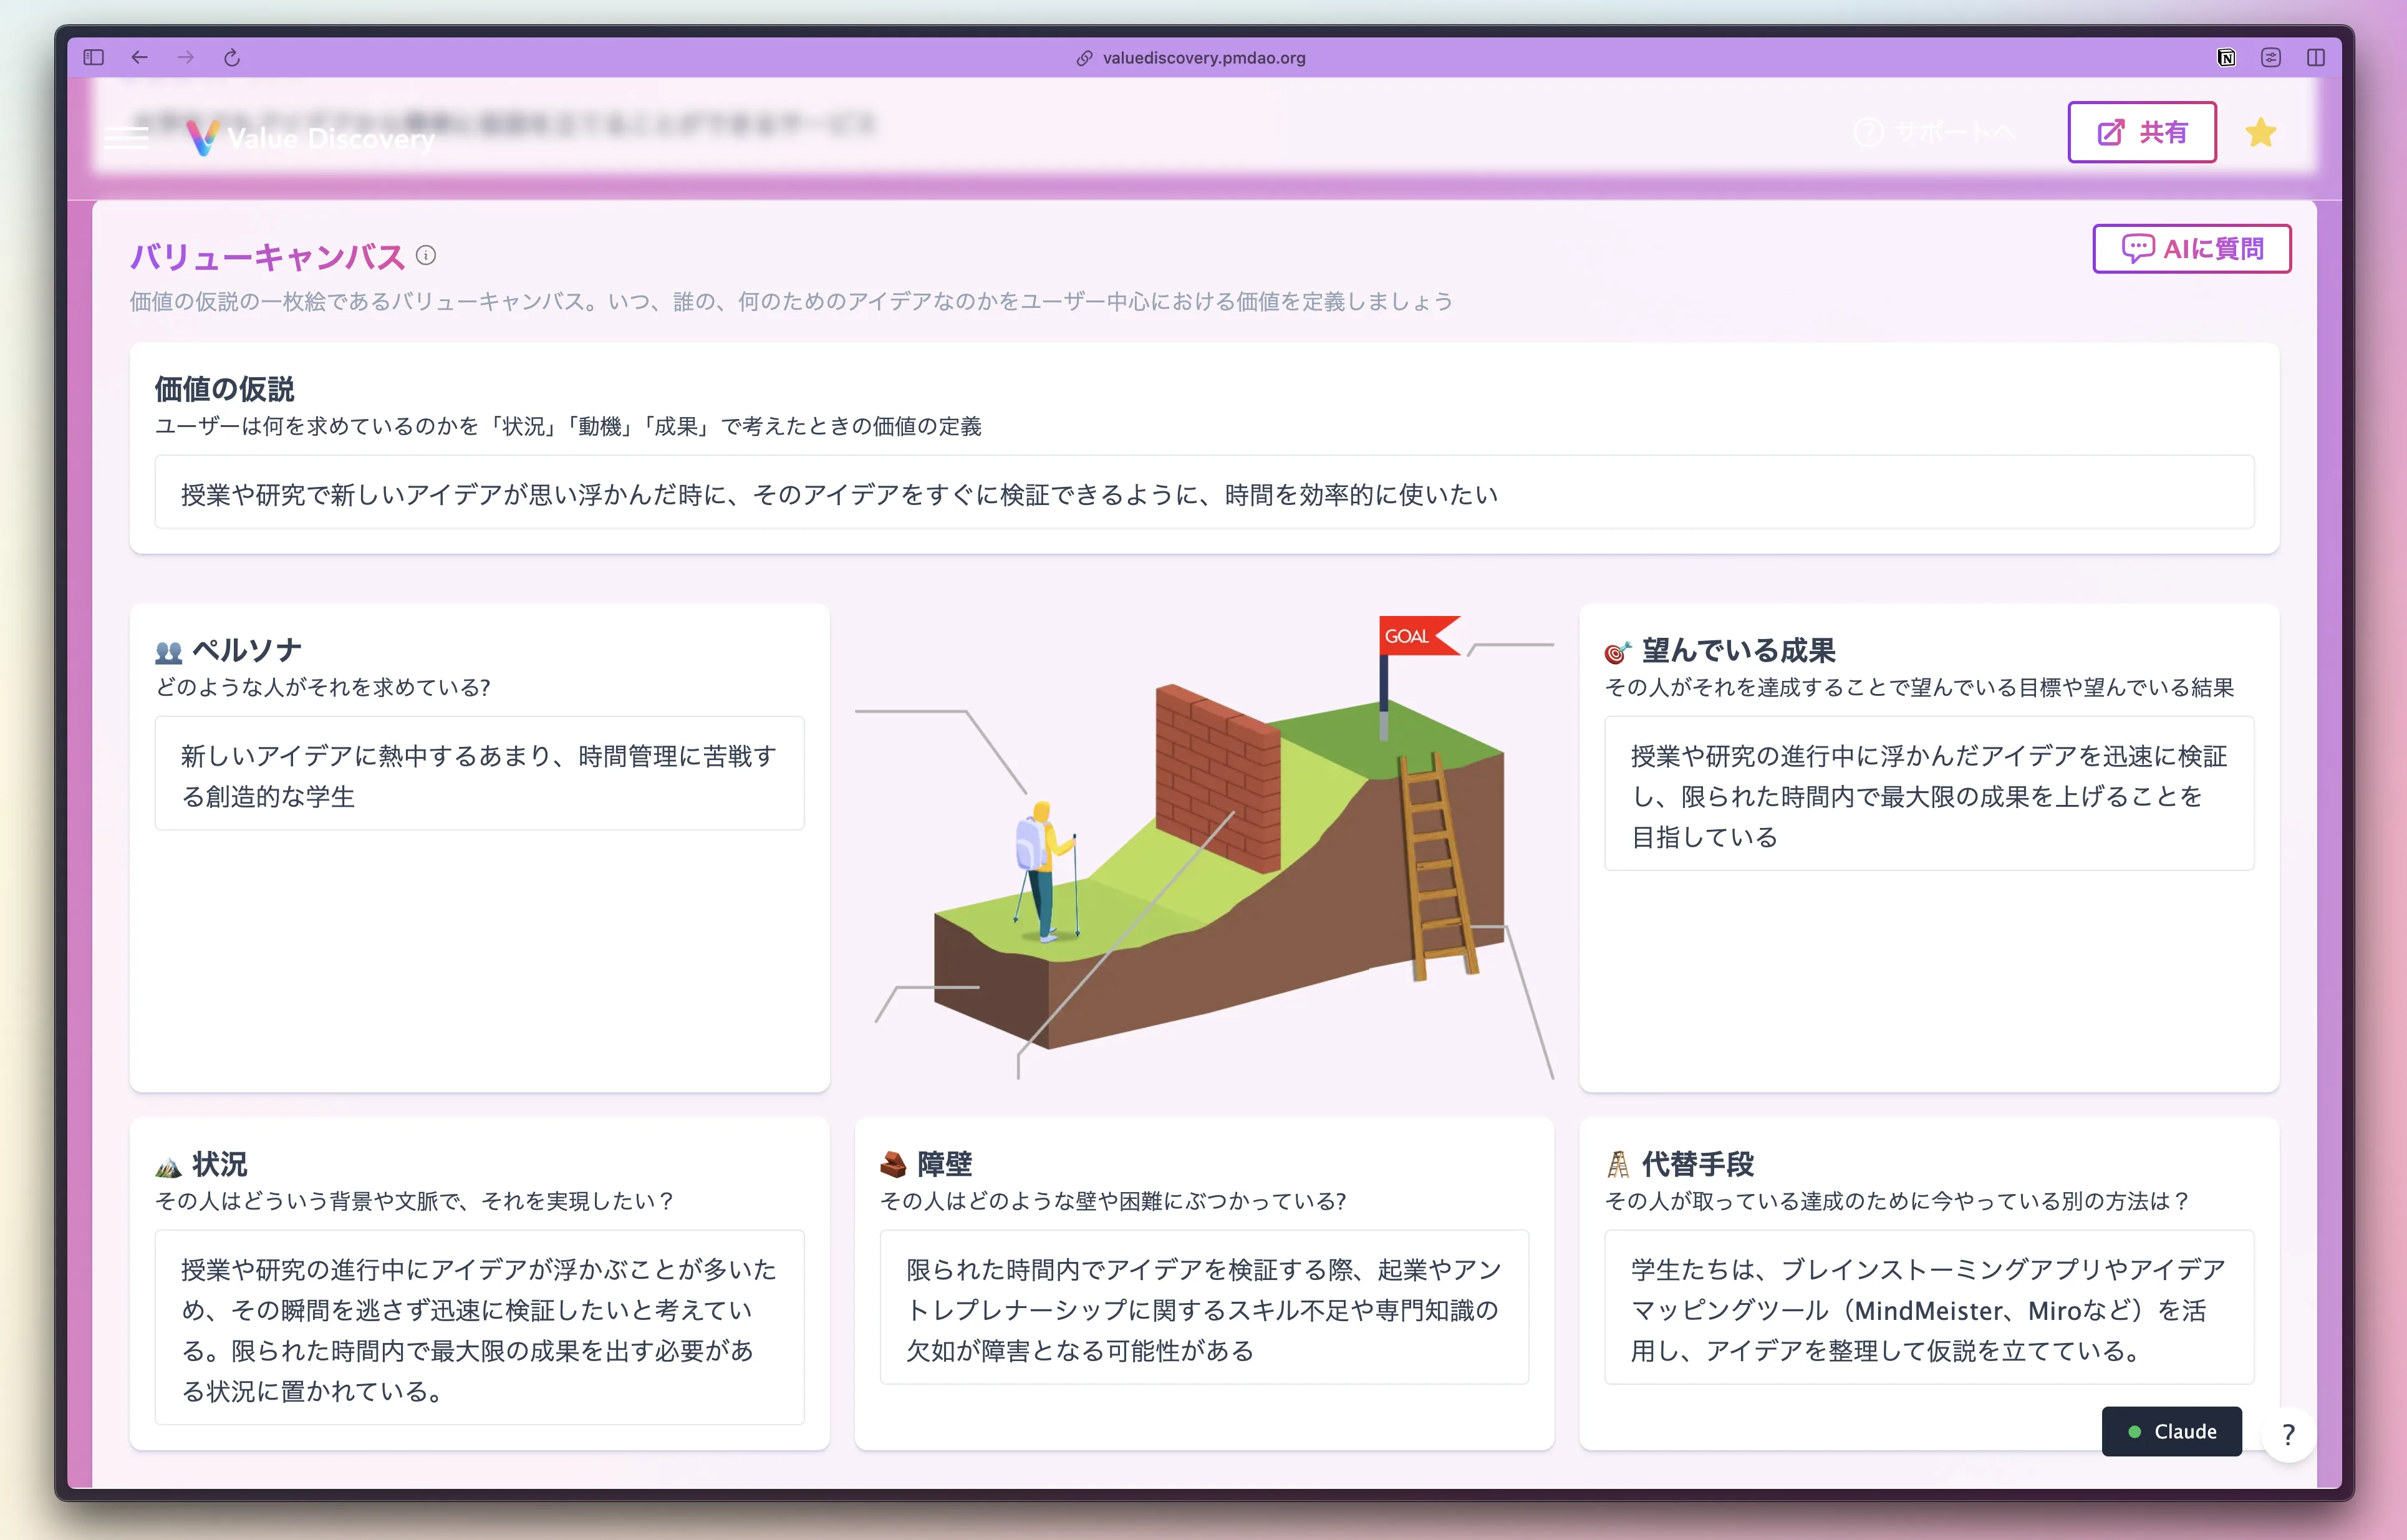This screenshot has height=1540, width=2407.
Task: Toggle the split view icon in browser toolbar
Action: pyautogui.click(x=2316, y=58)
